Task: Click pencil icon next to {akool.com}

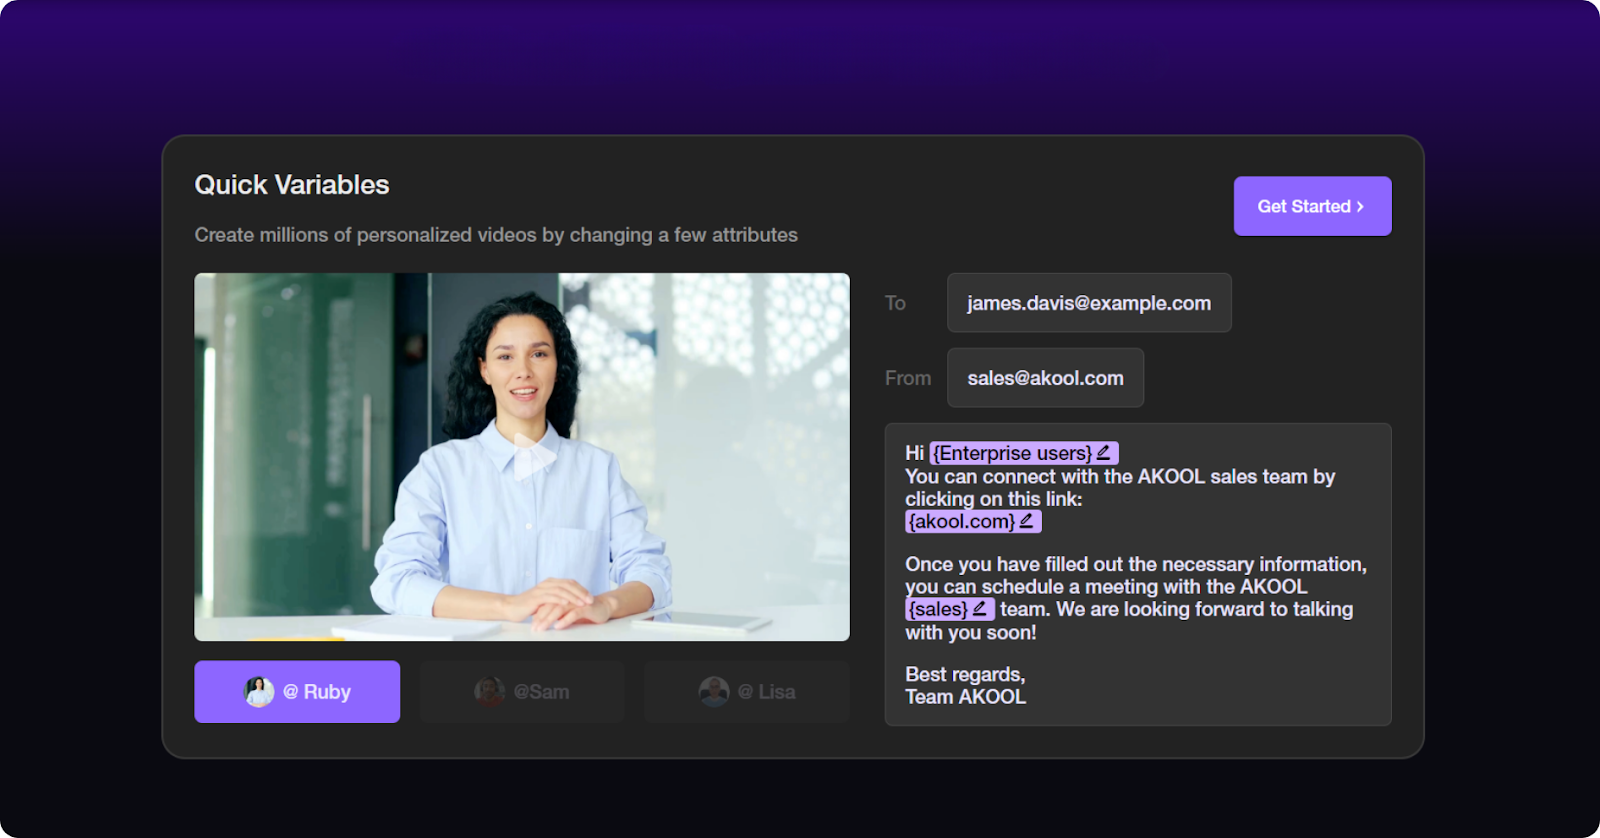Action: [x=1027, y=521]
